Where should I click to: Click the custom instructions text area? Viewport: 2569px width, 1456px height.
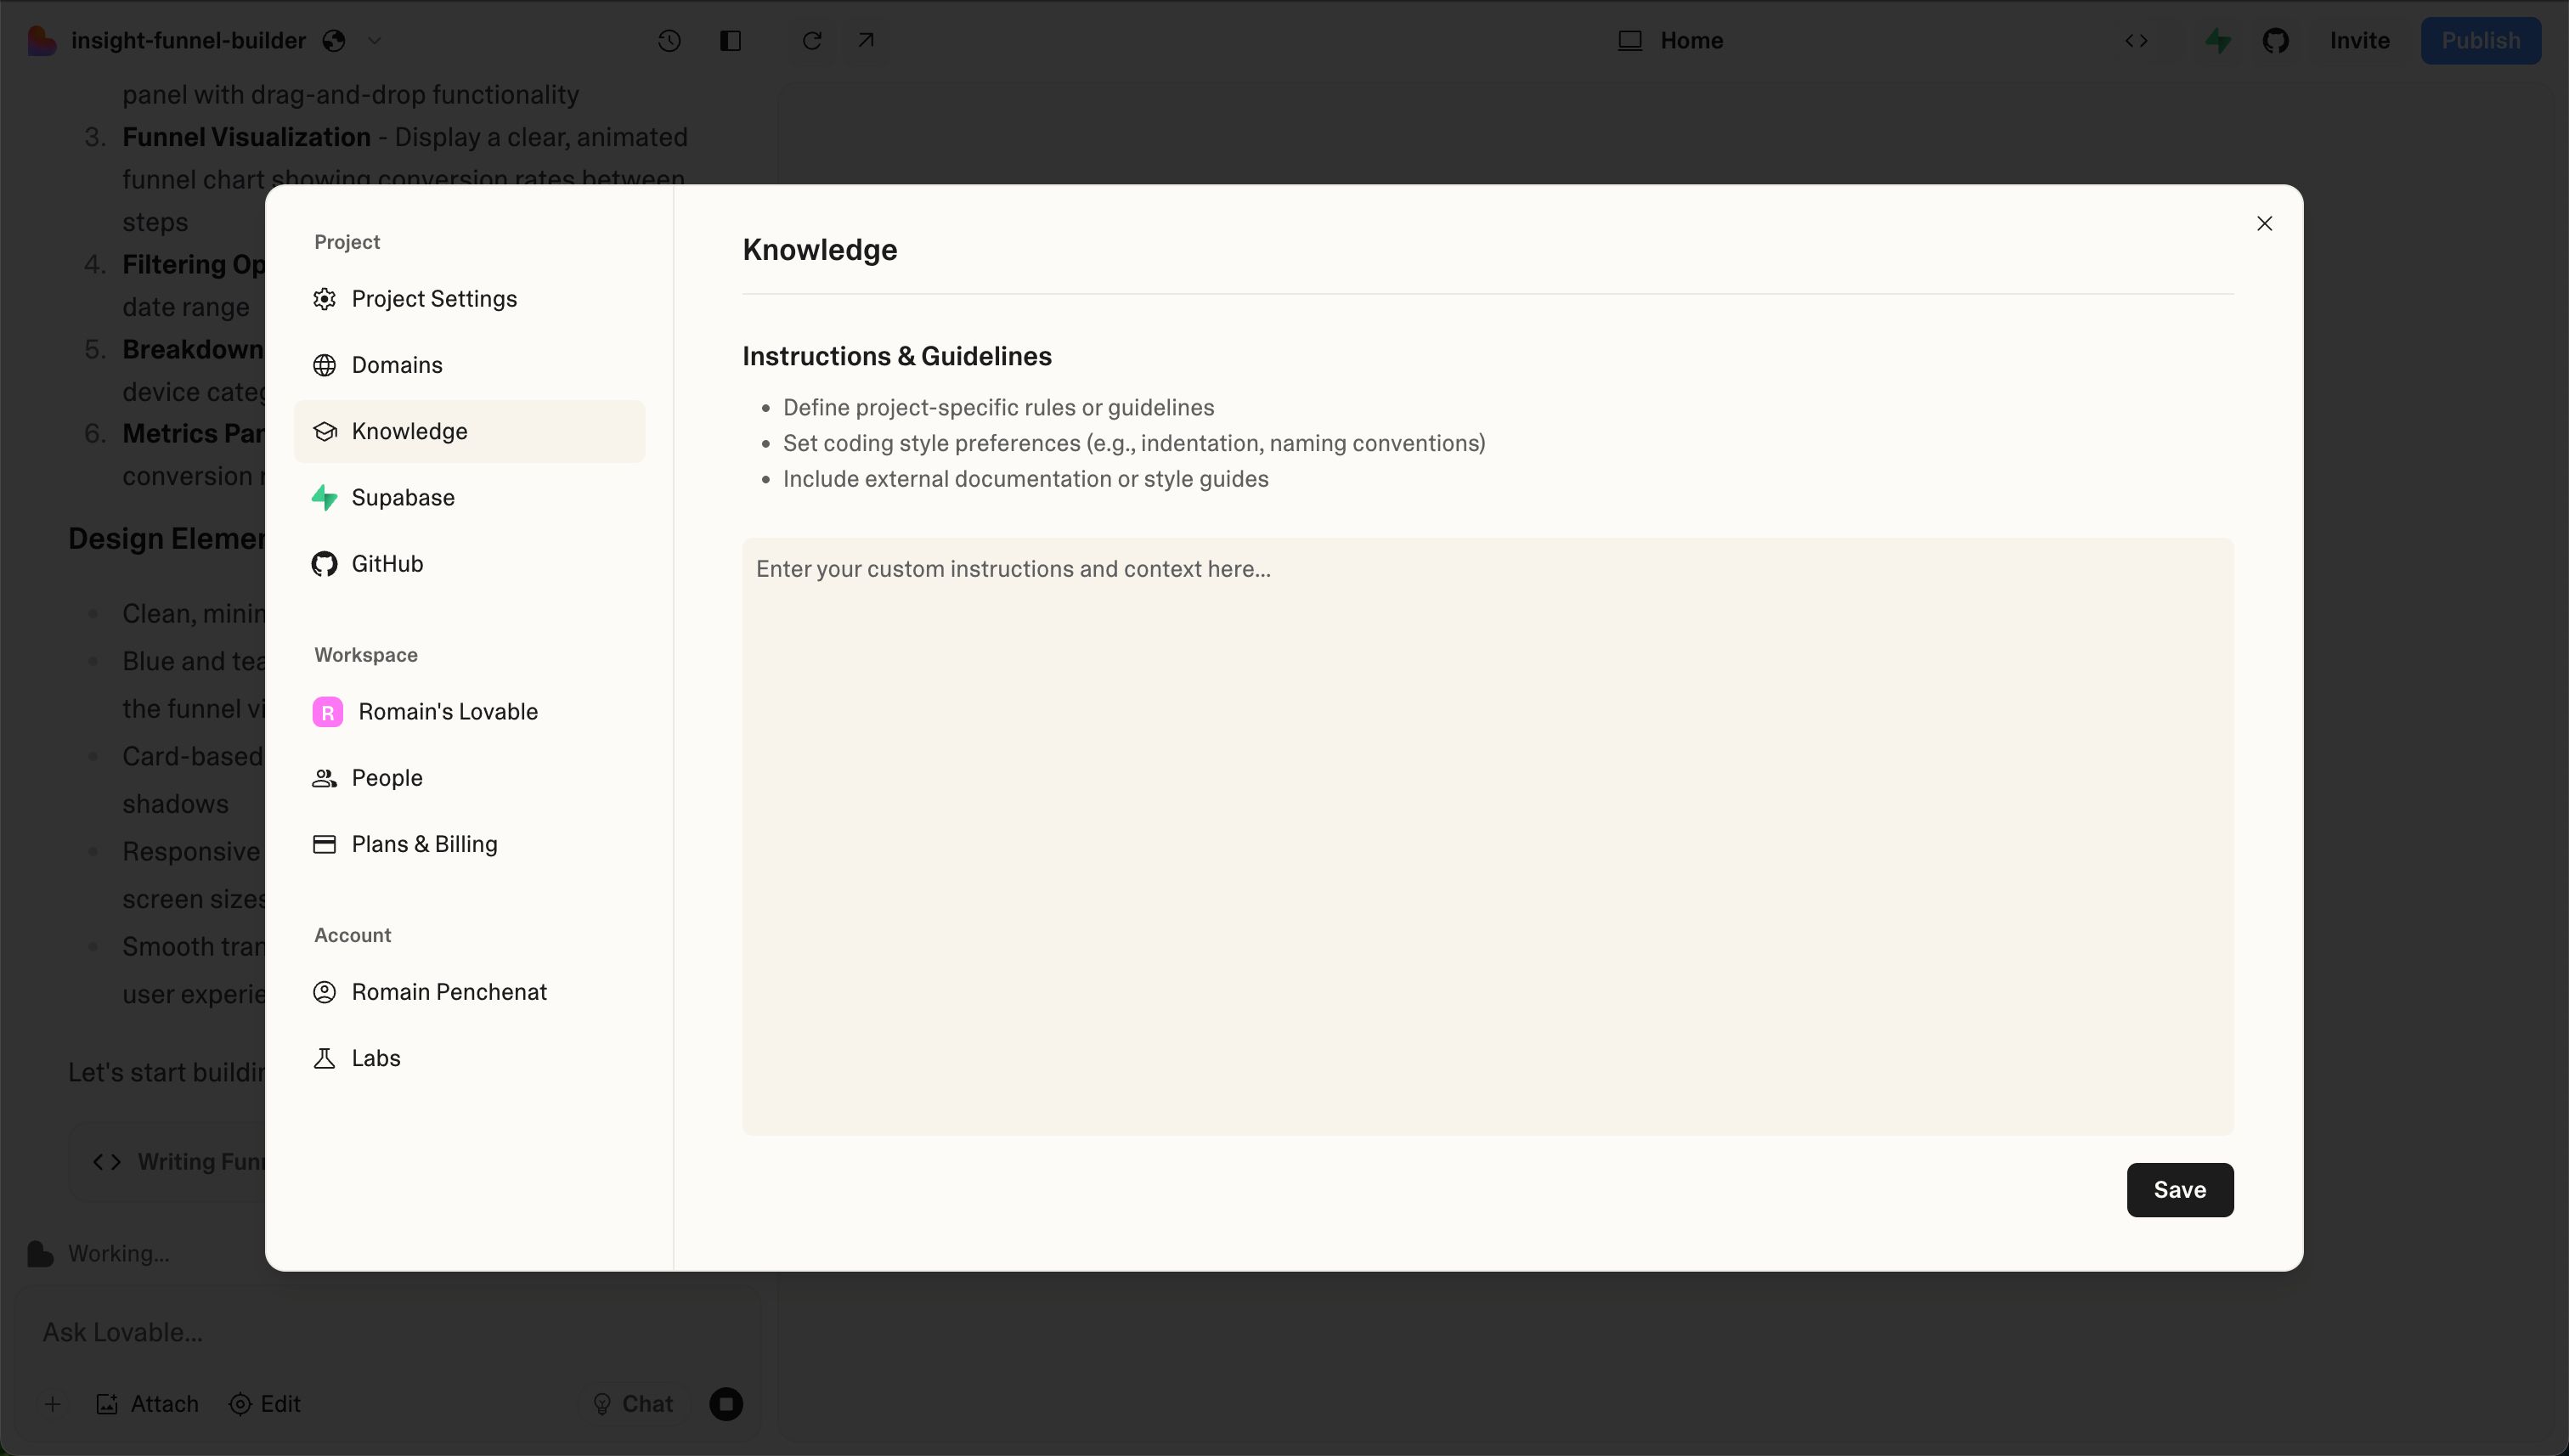click(x=1487, y=836)
